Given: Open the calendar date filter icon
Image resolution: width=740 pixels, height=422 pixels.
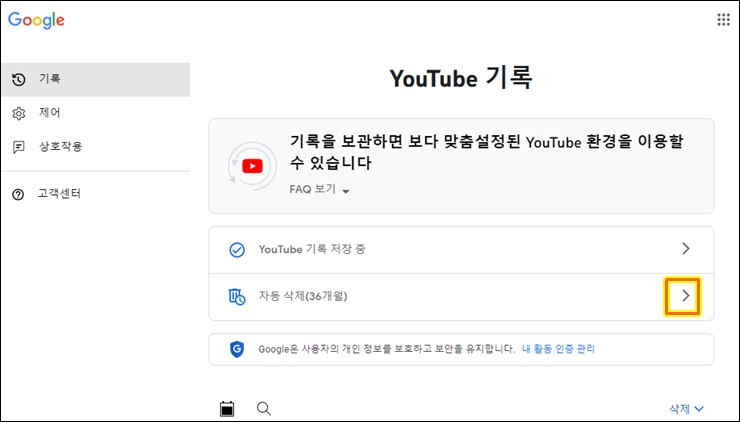Looking at the screenshot, I should [x=227, y=409].
